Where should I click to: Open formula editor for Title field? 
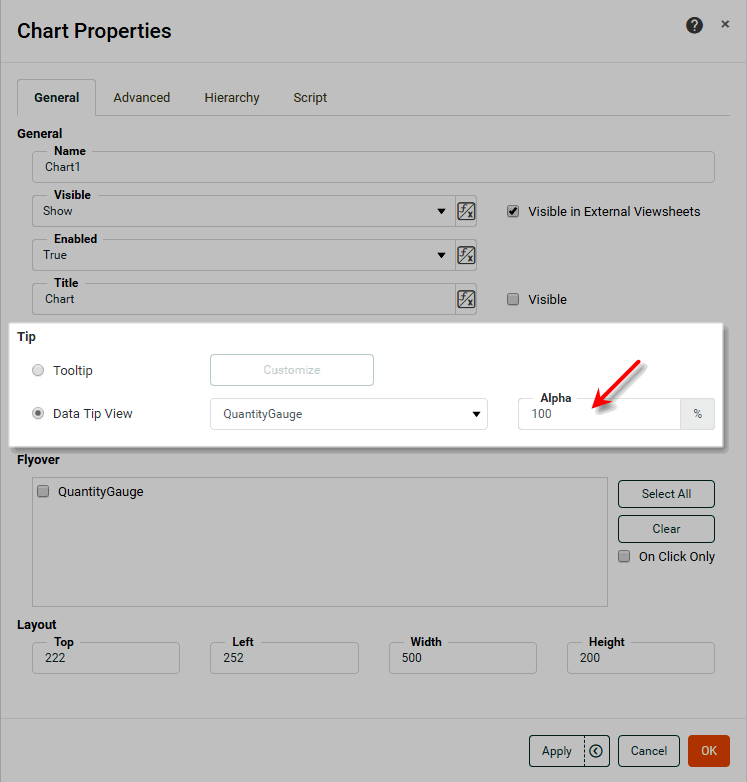pos(466,299)
